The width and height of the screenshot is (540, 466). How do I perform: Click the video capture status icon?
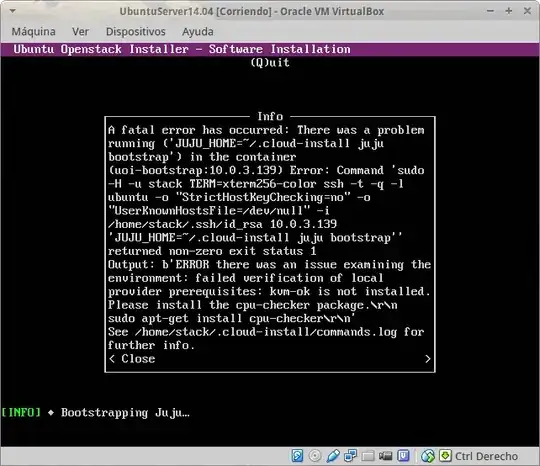coord(385,456)
